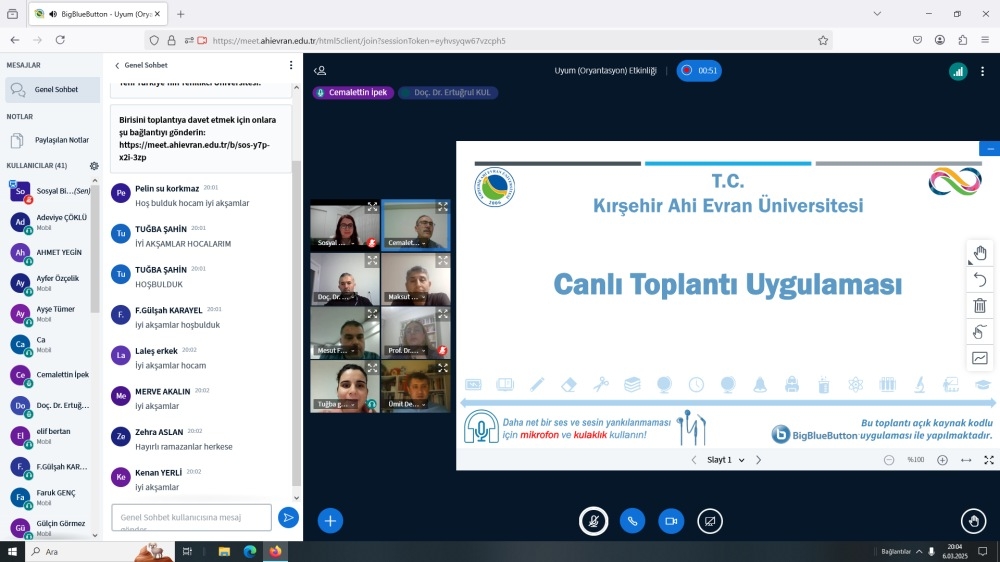Open Ümit De webcam name dropdown
The width and height of the screenshot is (1000, 562).
(x=407, y=404)
